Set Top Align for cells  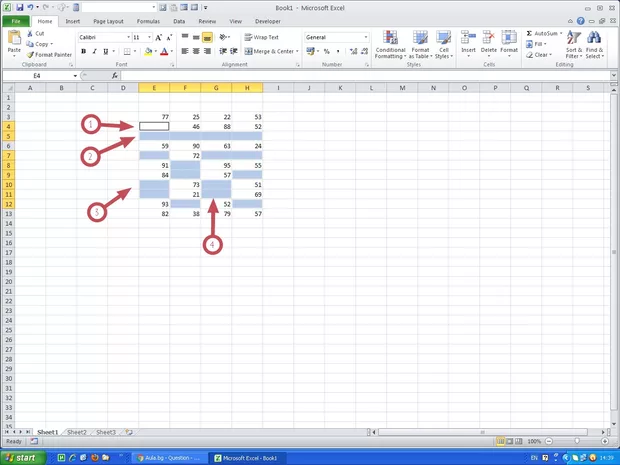click(x=185, y=37)
